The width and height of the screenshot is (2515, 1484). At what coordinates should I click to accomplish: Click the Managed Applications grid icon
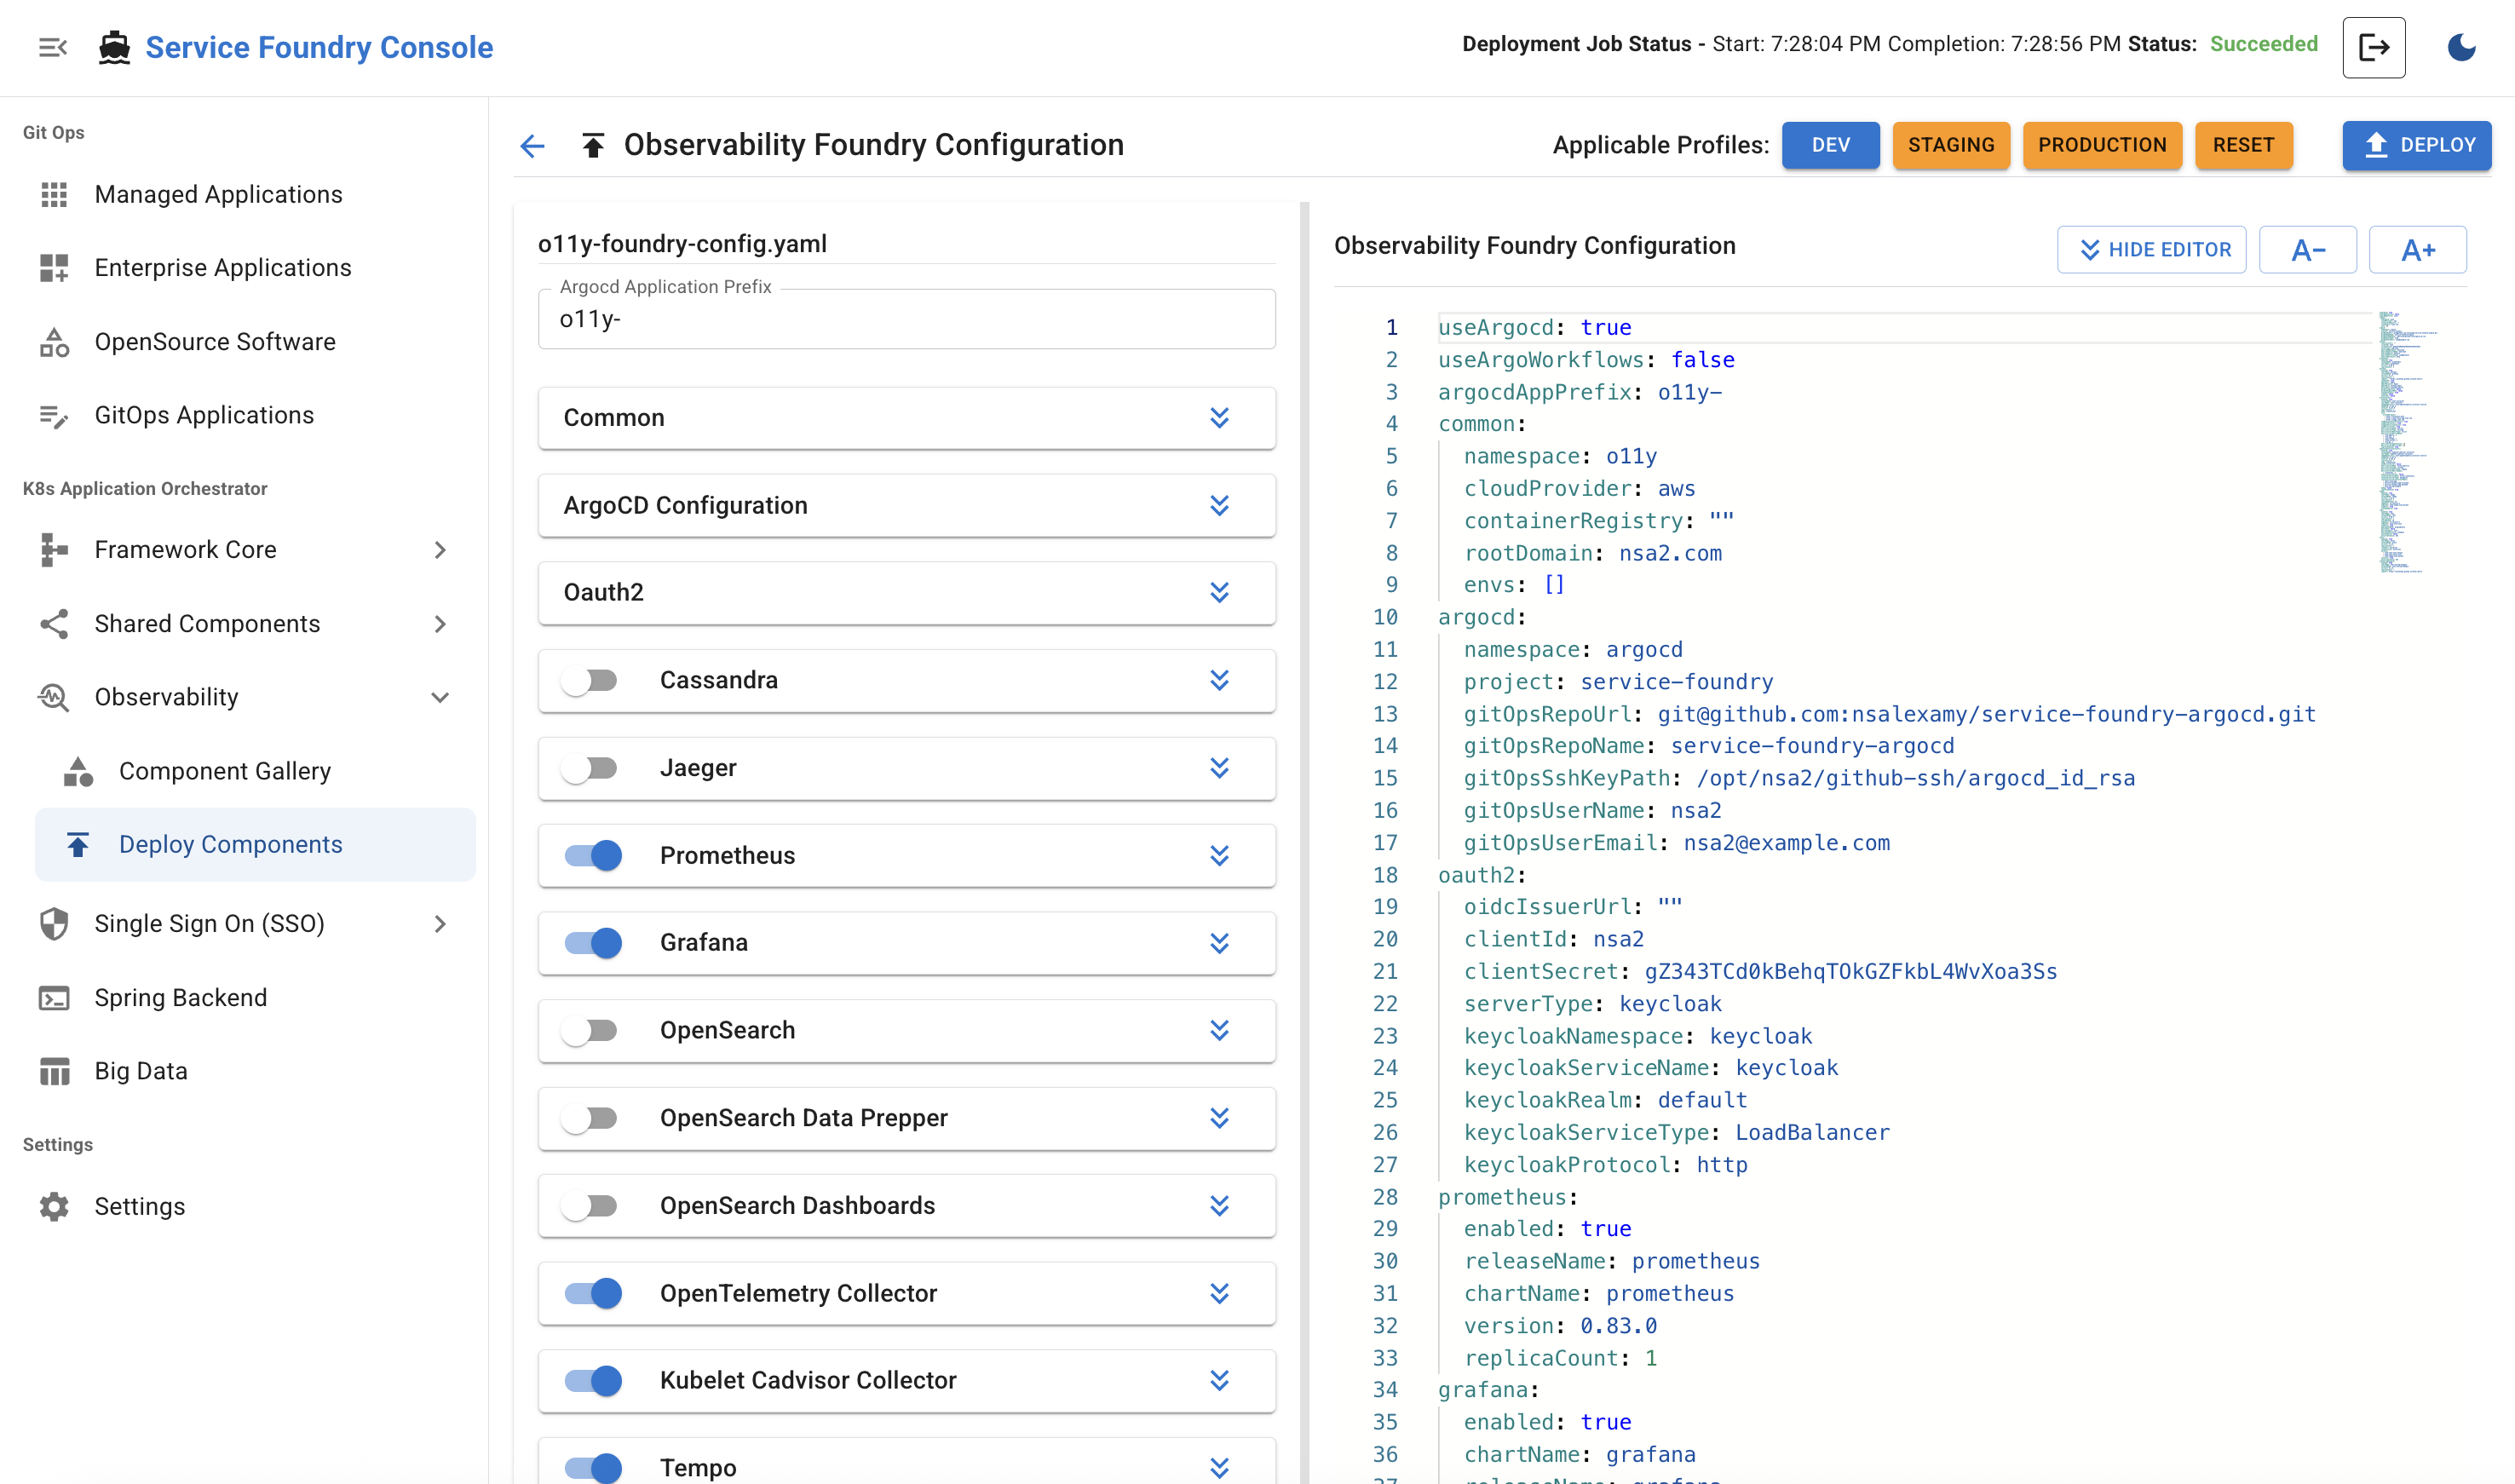coord(54,194)
